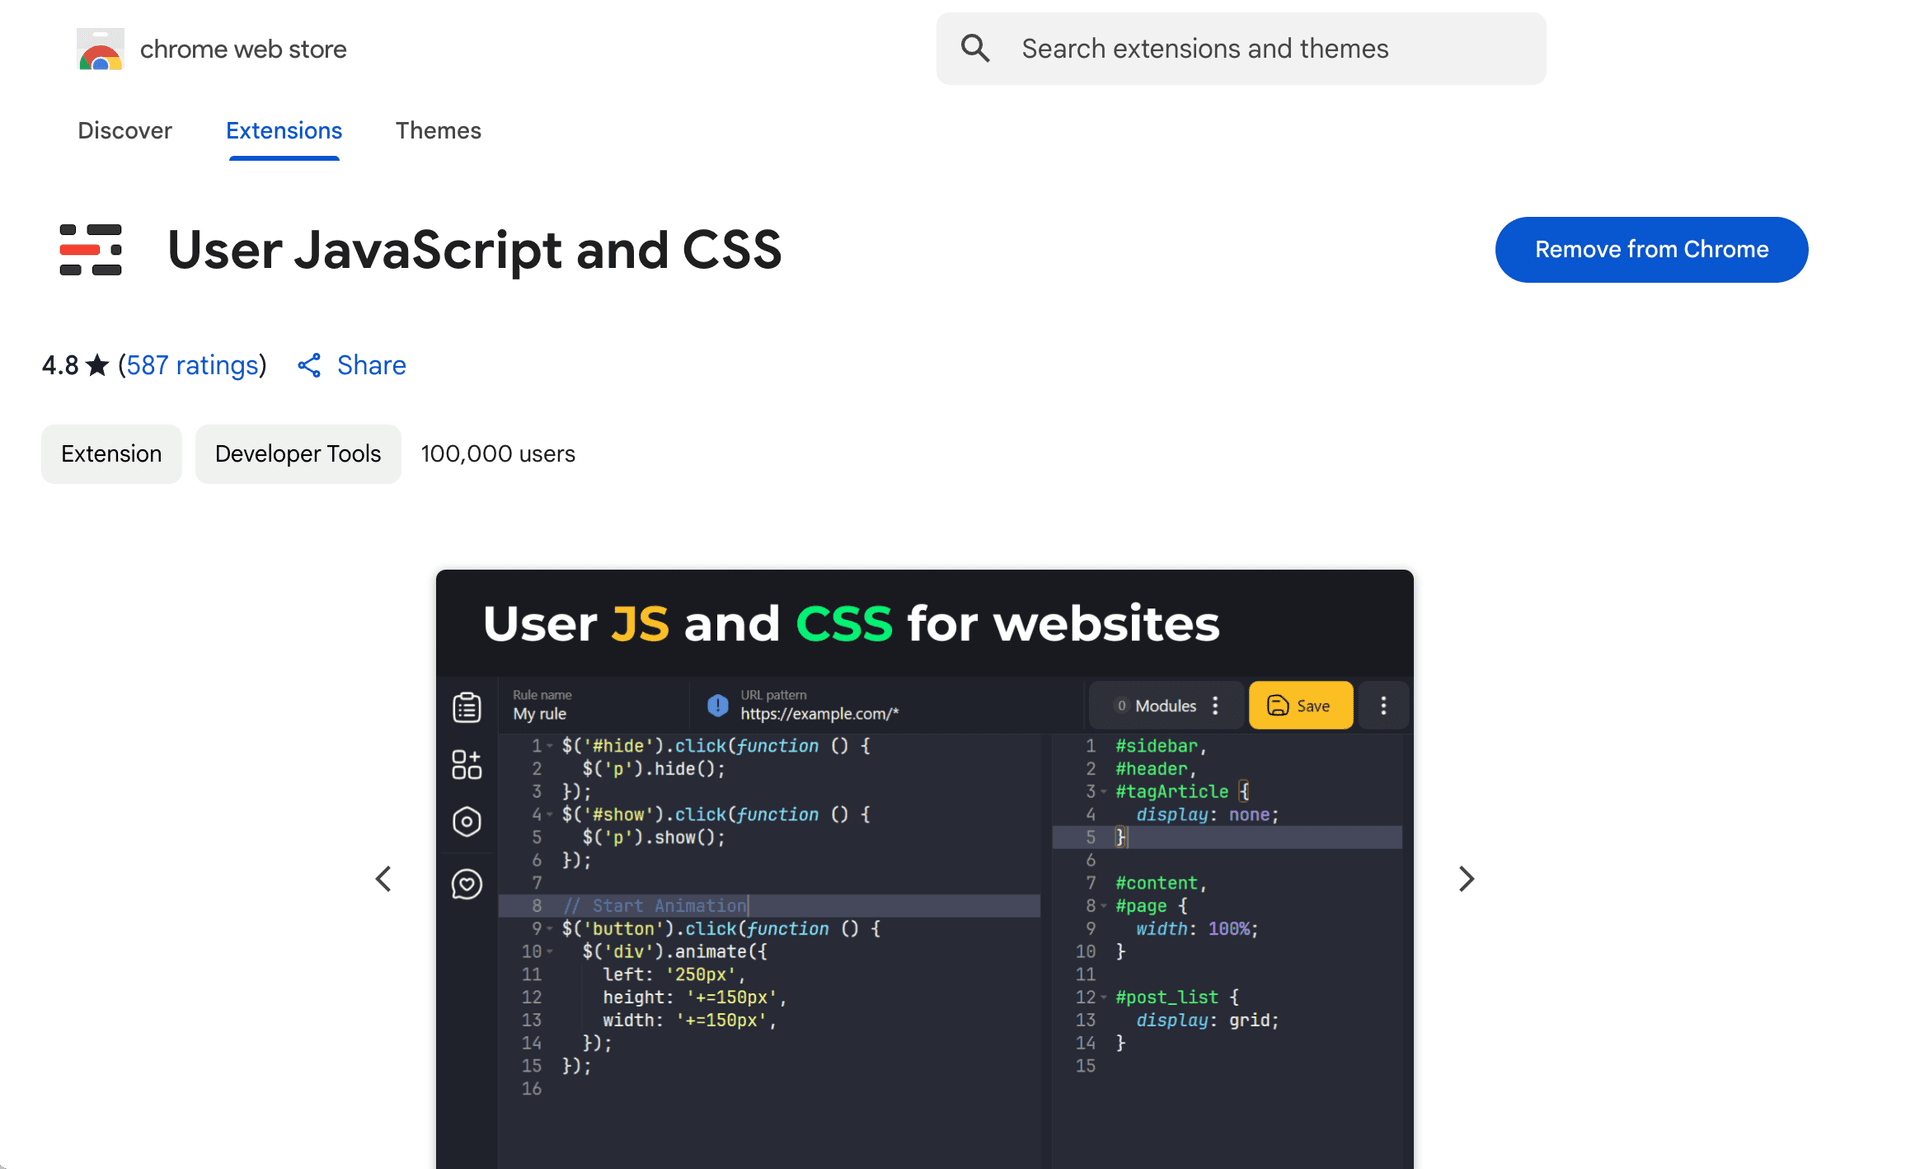Click the Share icon next to ratings

tap(309, 365)
